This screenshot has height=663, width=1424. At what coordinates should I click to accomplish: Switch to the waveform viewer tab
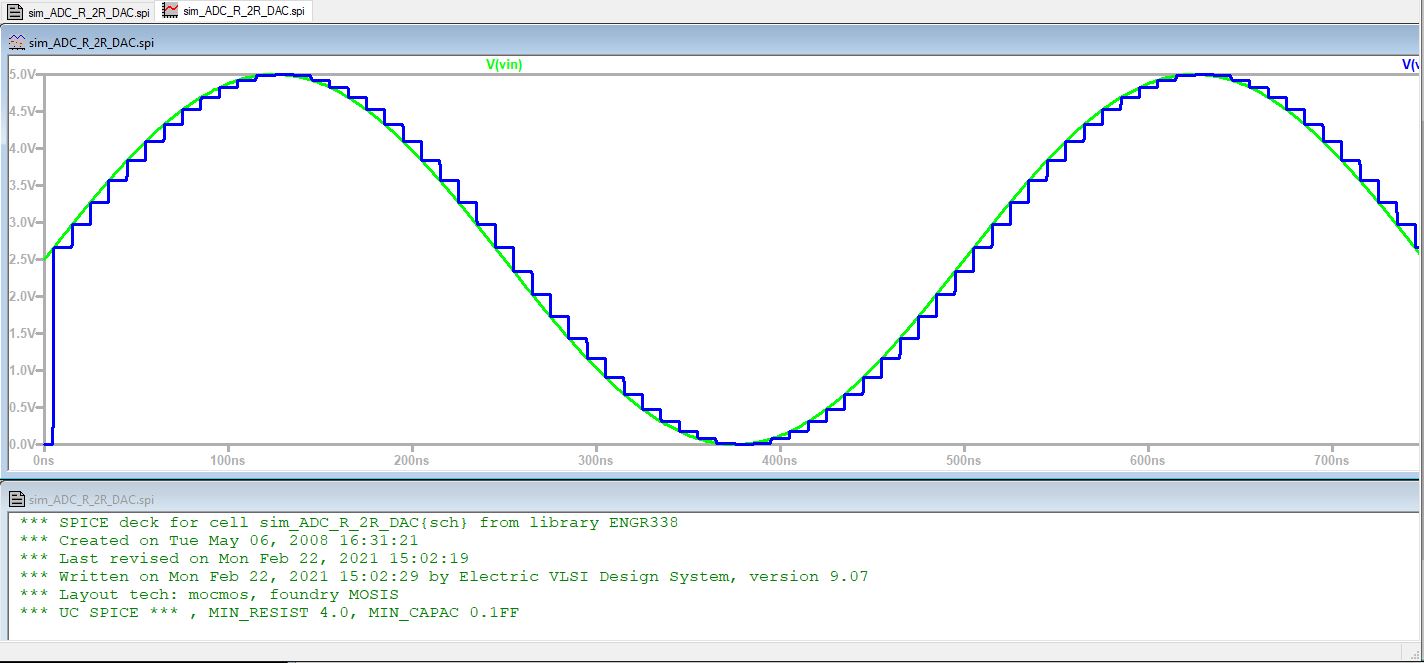[x=243, y=11]
